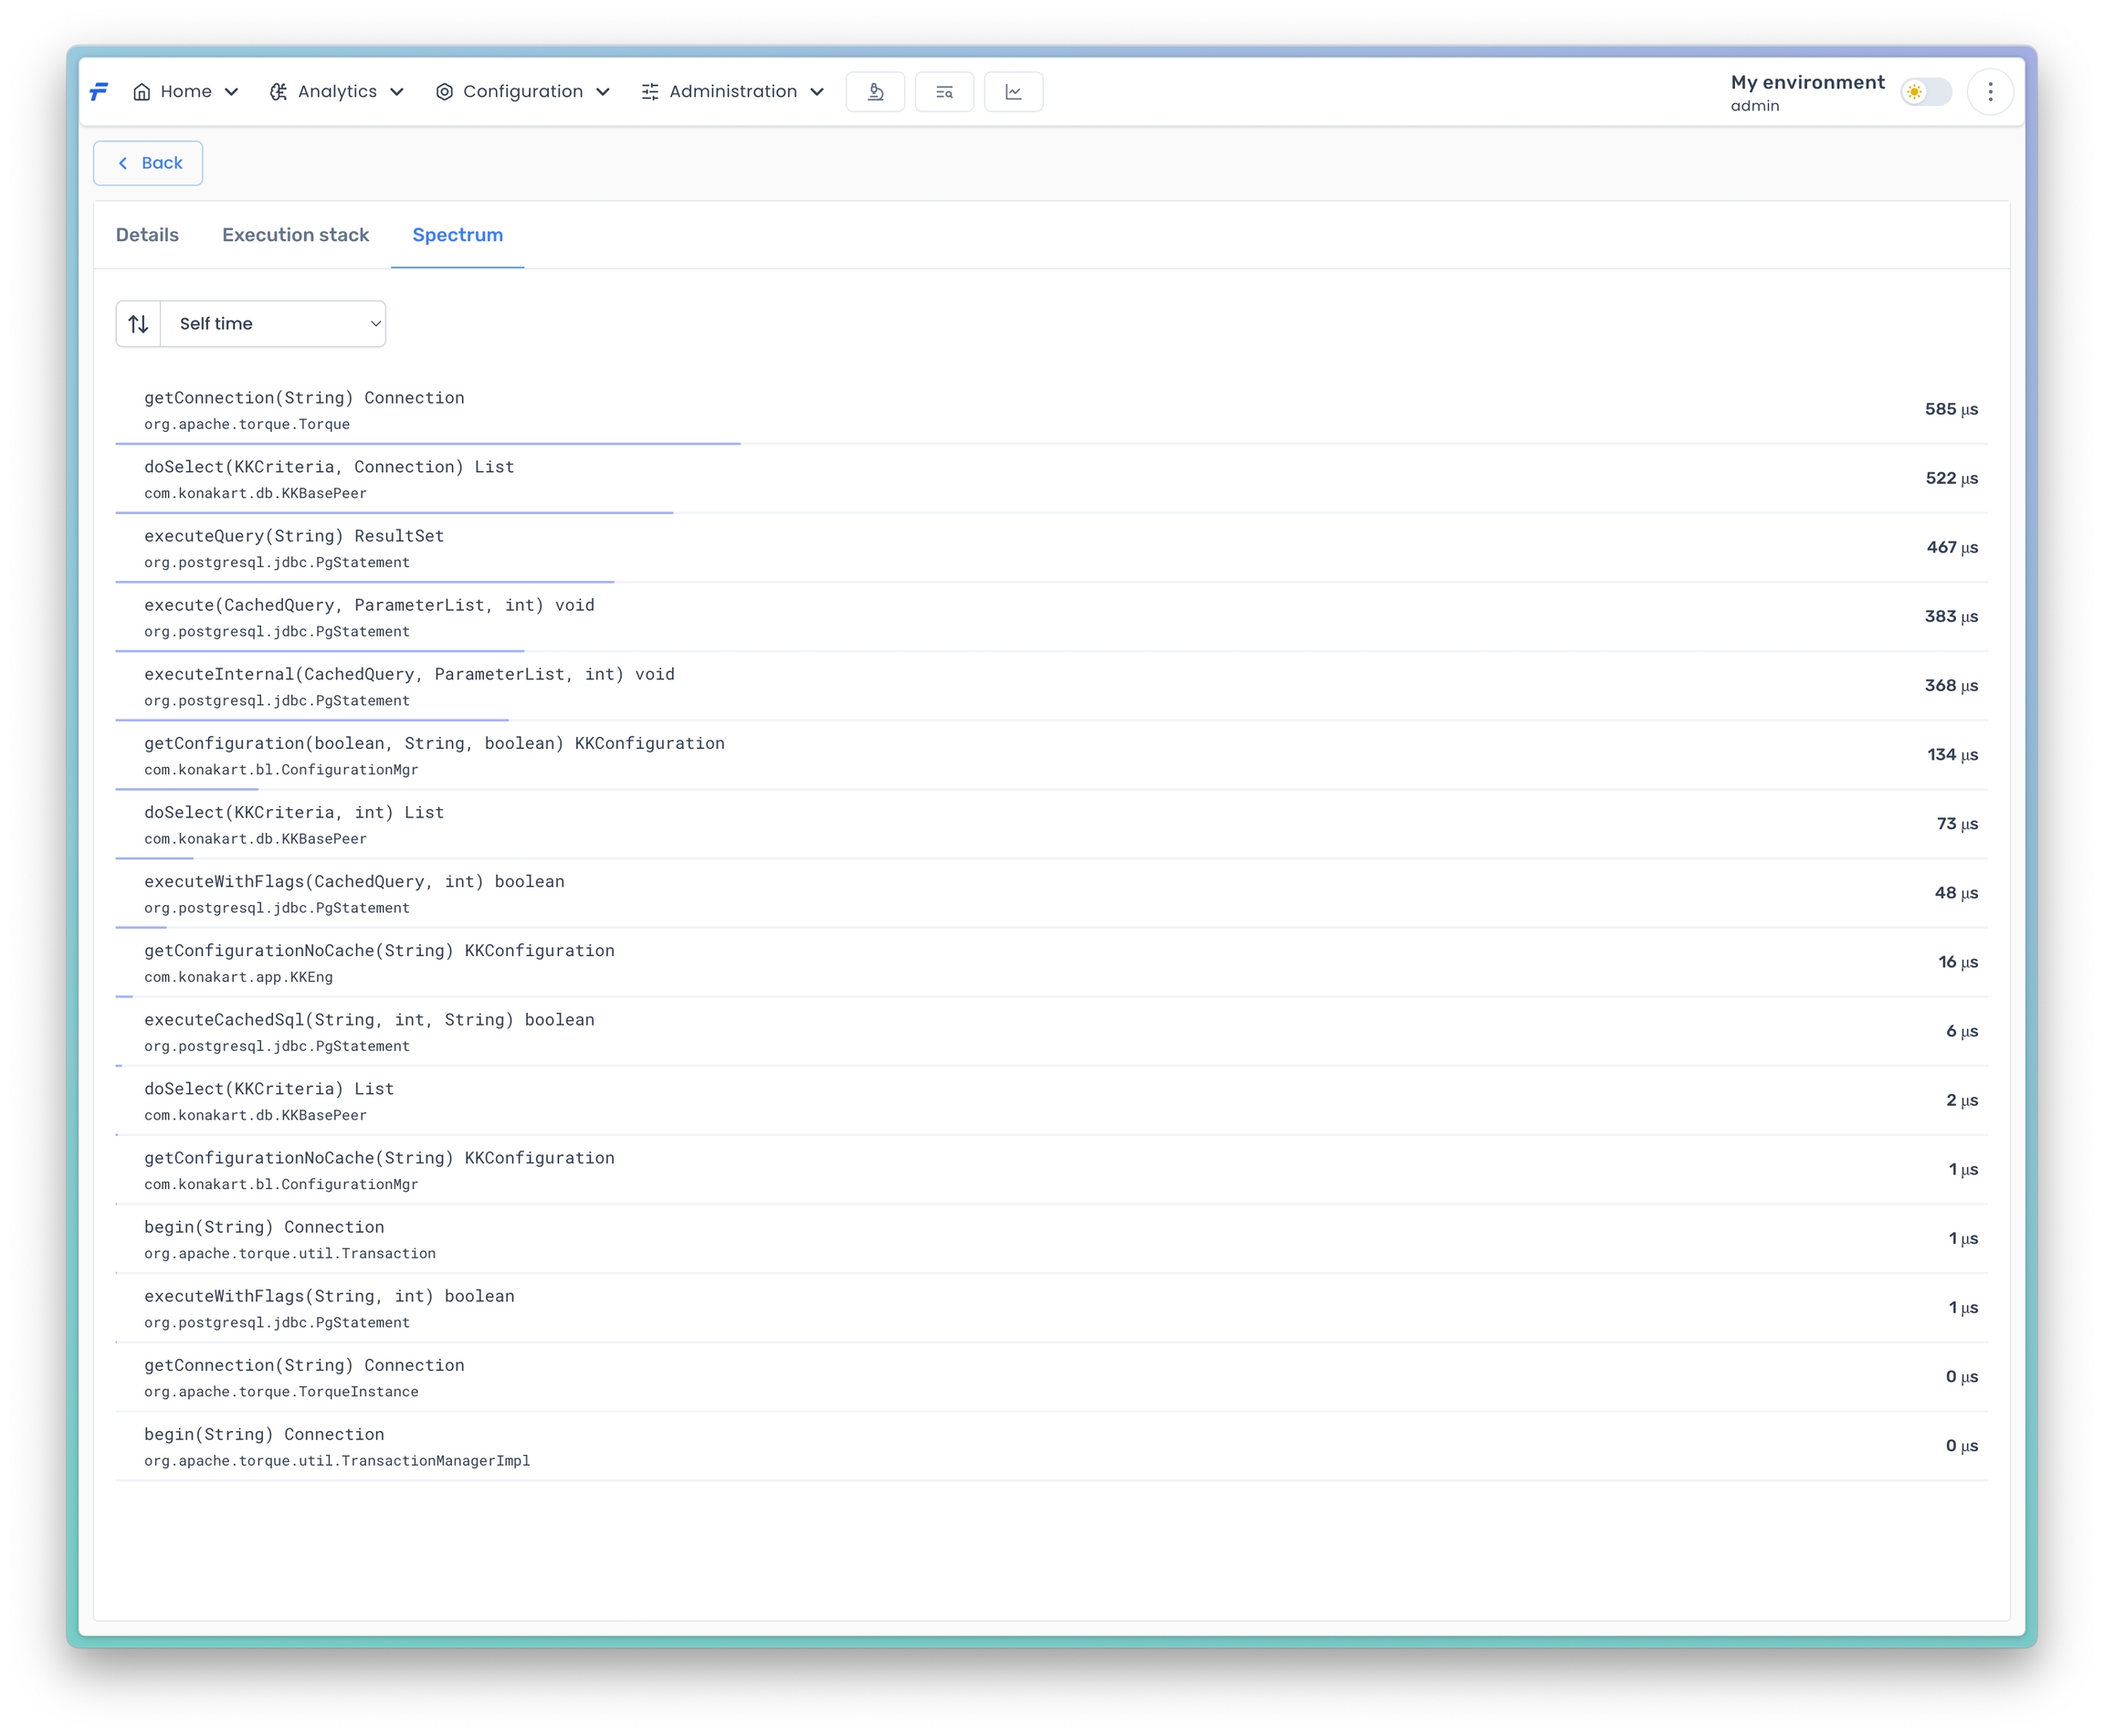Go back with the Back button
The height and width of the screenshot is (1736, 2104).
148,163
